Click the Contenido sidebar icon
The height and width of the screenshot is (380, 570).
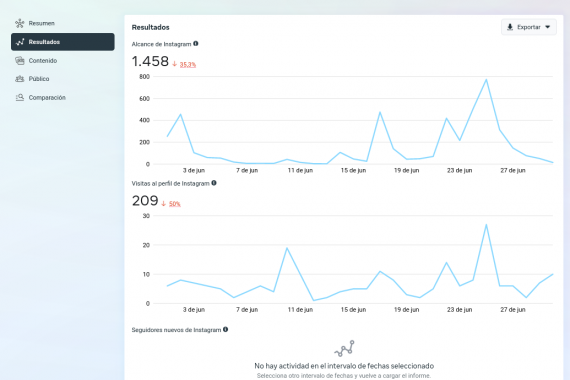[20, 60]
